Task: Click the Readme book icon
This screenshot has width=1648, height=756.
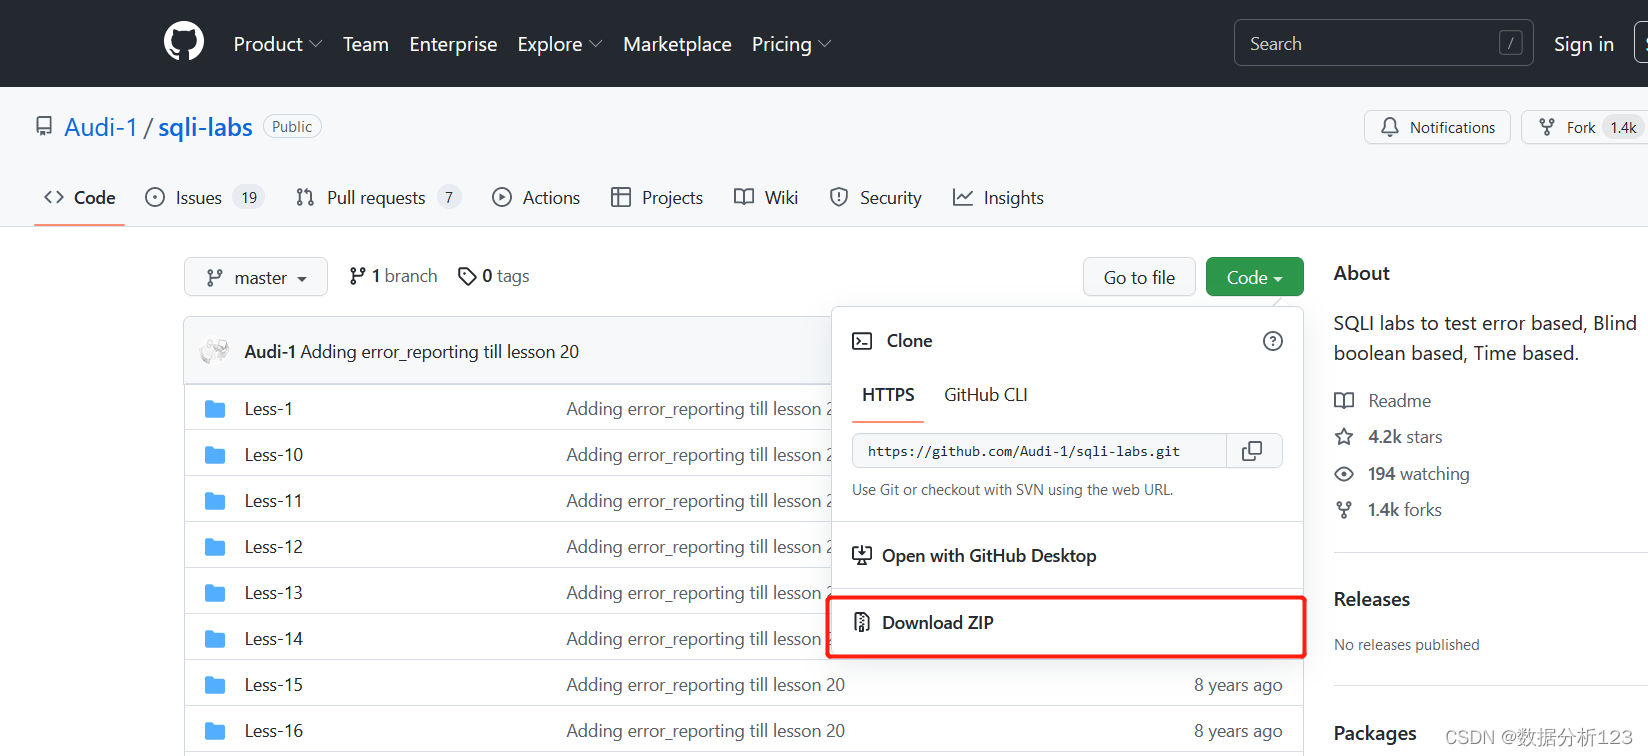Action: 1344,401
